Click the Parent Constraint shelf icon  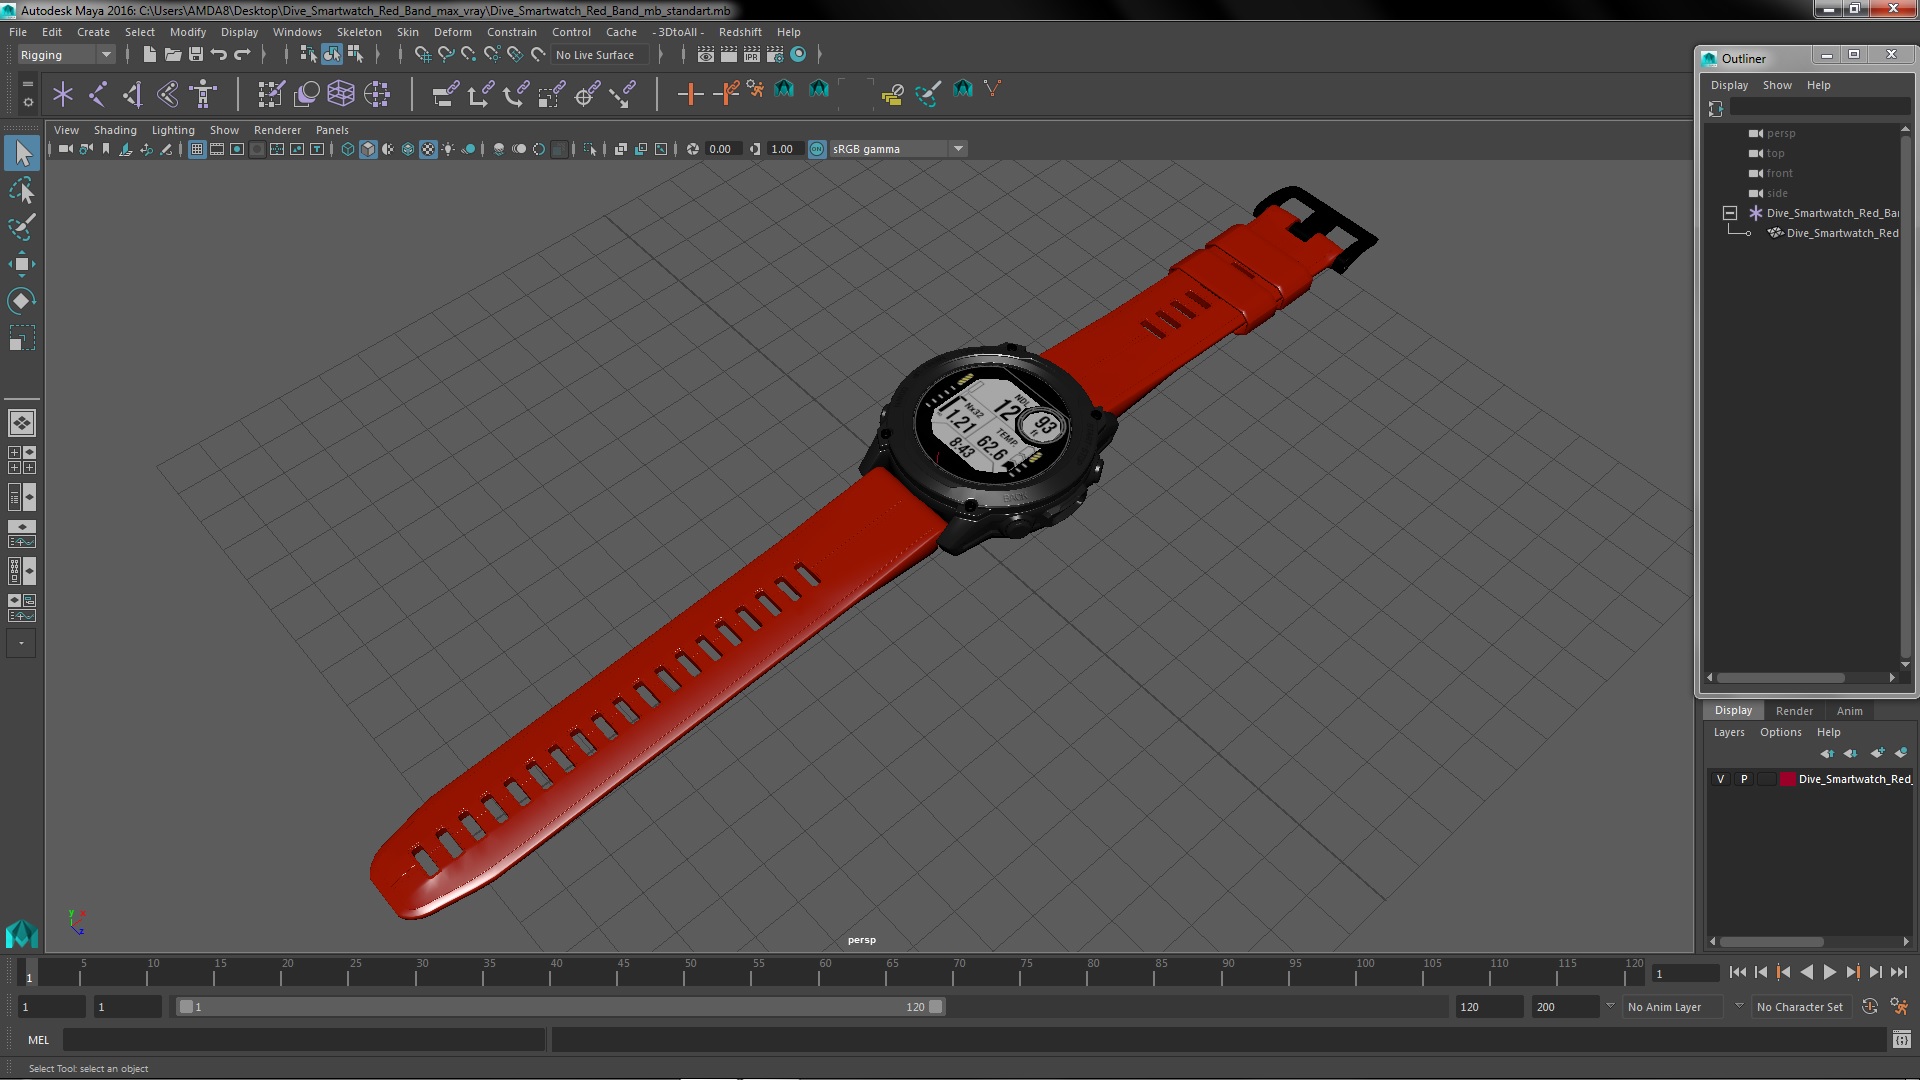pos(445,94)
